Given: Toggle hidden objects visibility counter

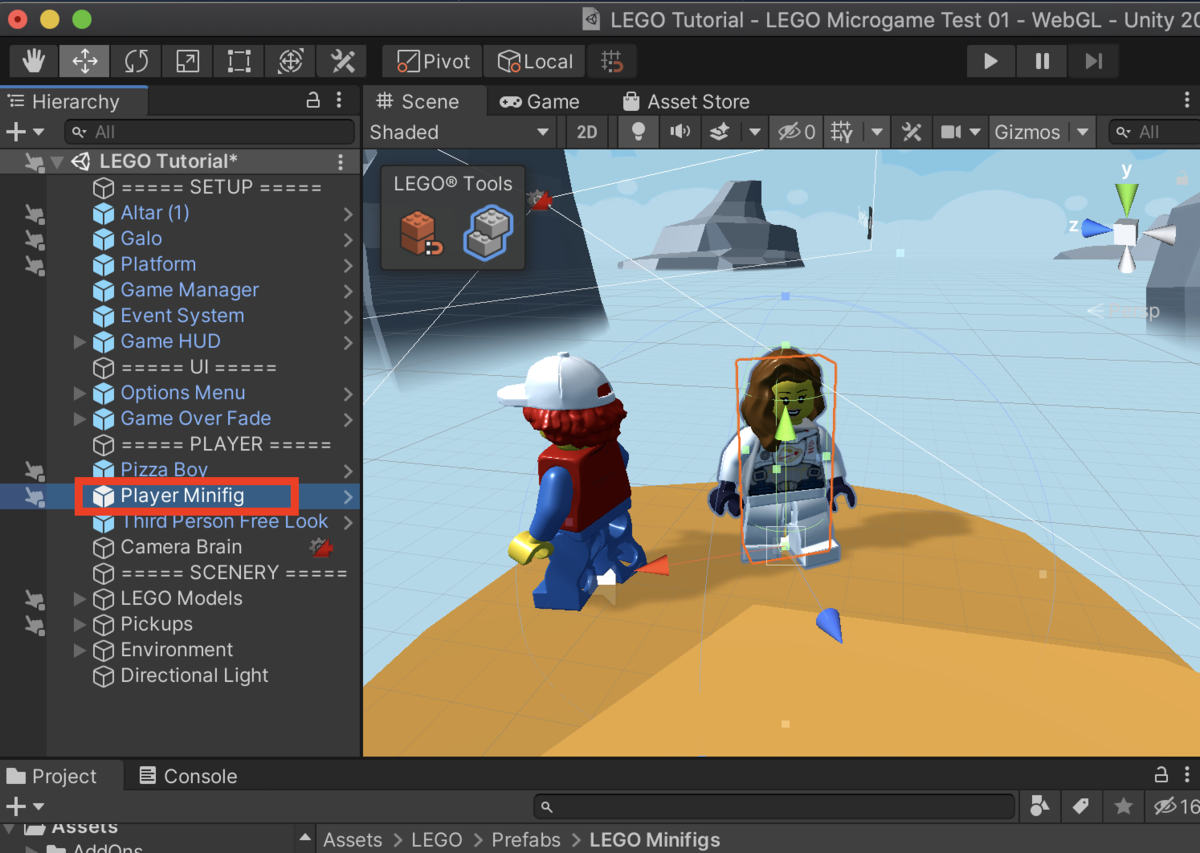Looking at the screenshot, I should (797, 132).
